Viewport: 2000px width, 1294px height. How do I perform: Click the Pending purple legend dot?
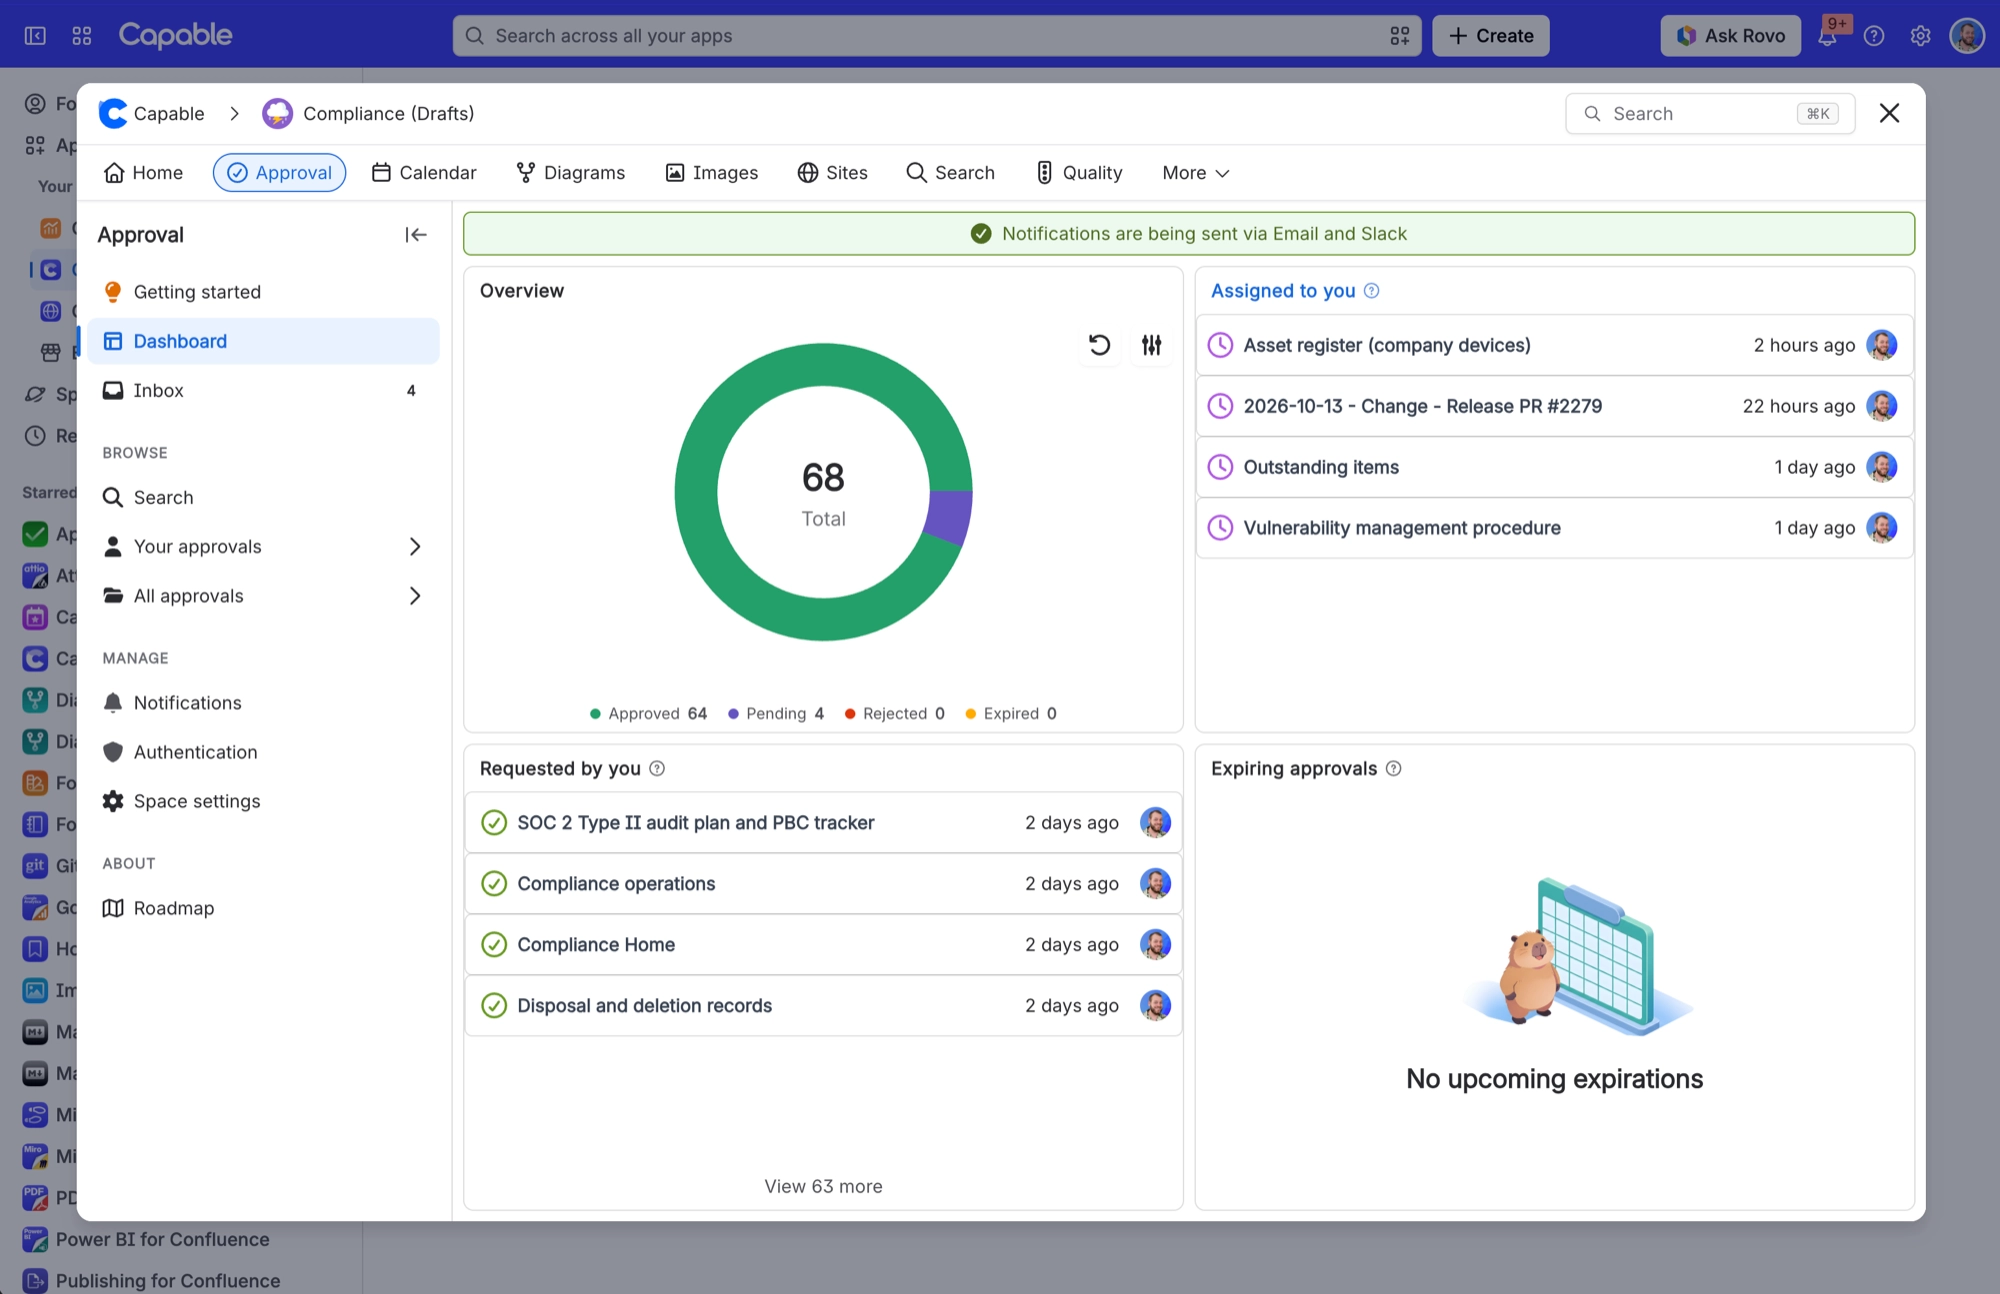pos(733,714)
